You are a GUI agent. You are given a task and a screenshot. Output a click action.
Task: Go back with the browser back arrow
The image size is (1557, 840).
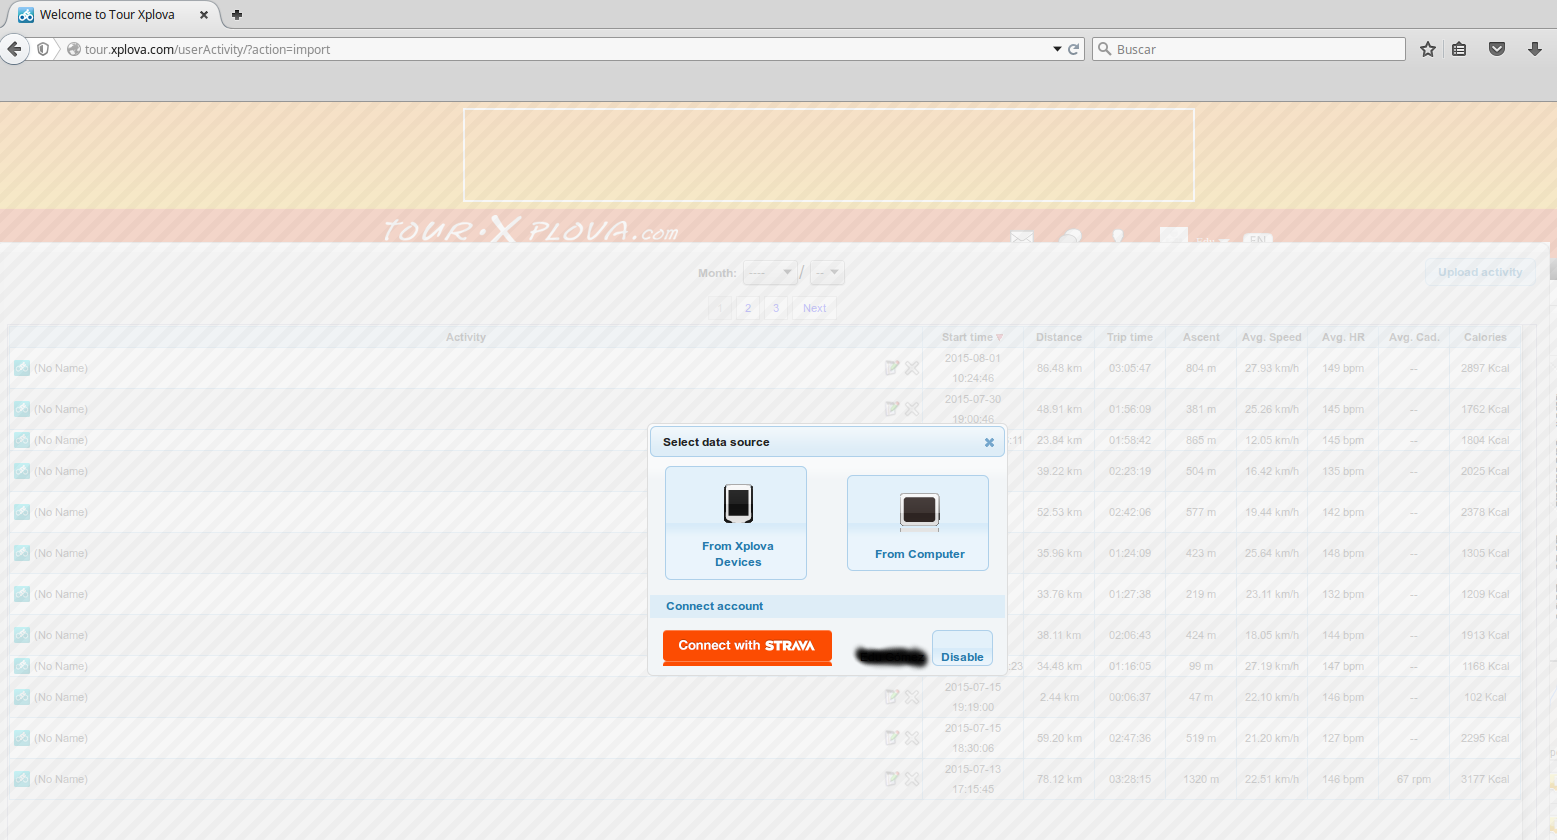click(x=14, y=49)
